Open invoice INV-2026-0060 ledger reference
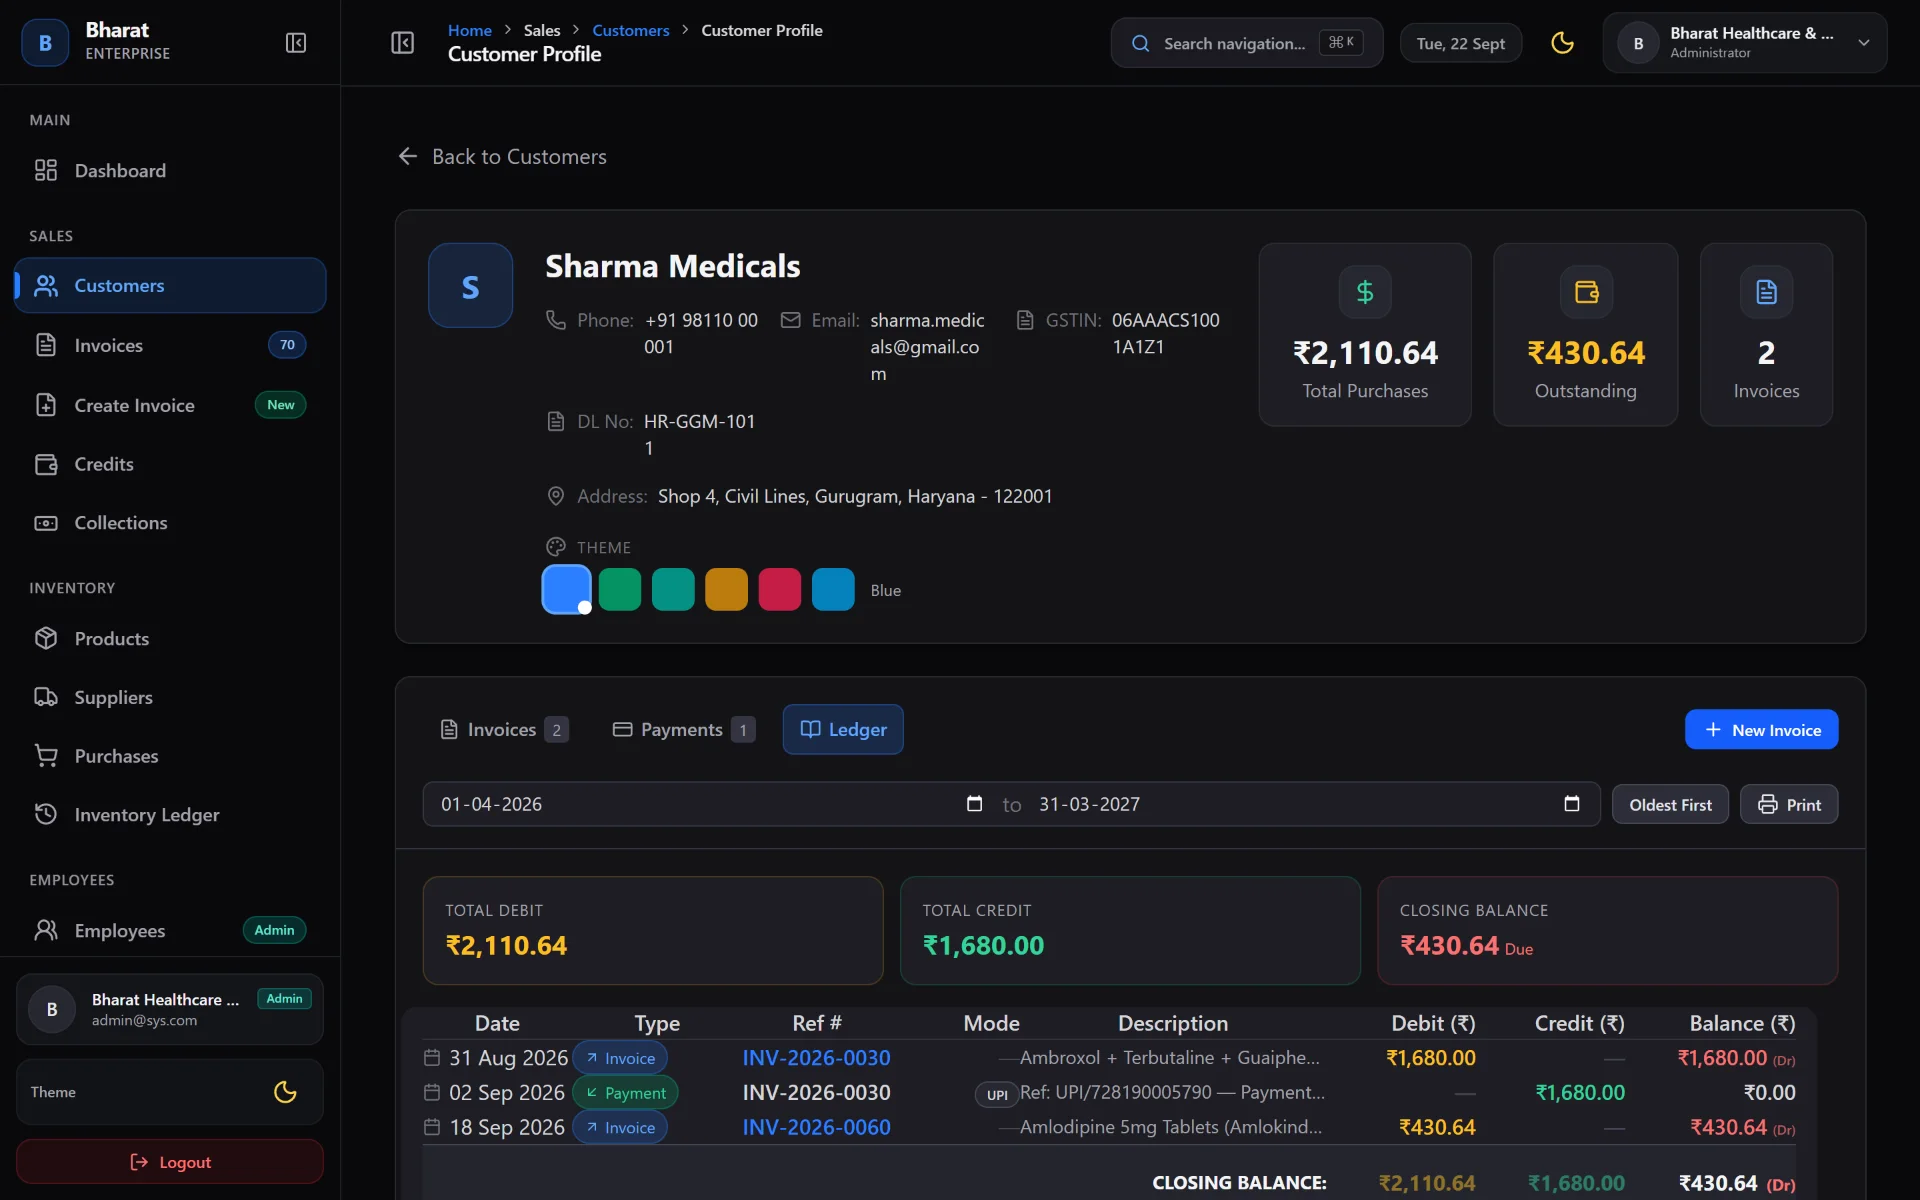The width and height of the screenshot is (1920, 1200). tap(816, 1127)
